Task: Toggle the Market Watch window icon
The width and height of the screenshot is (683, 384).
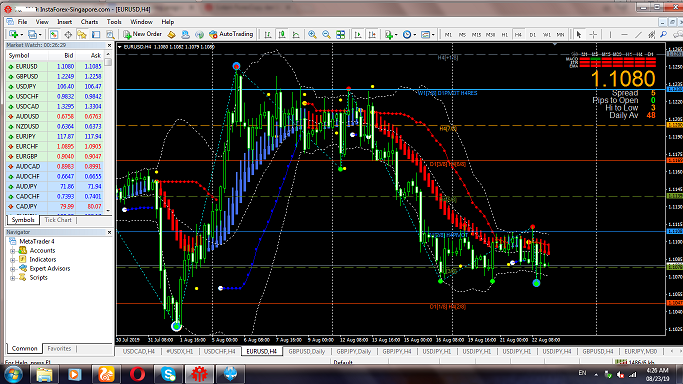Action: click(x=54, y=34)
